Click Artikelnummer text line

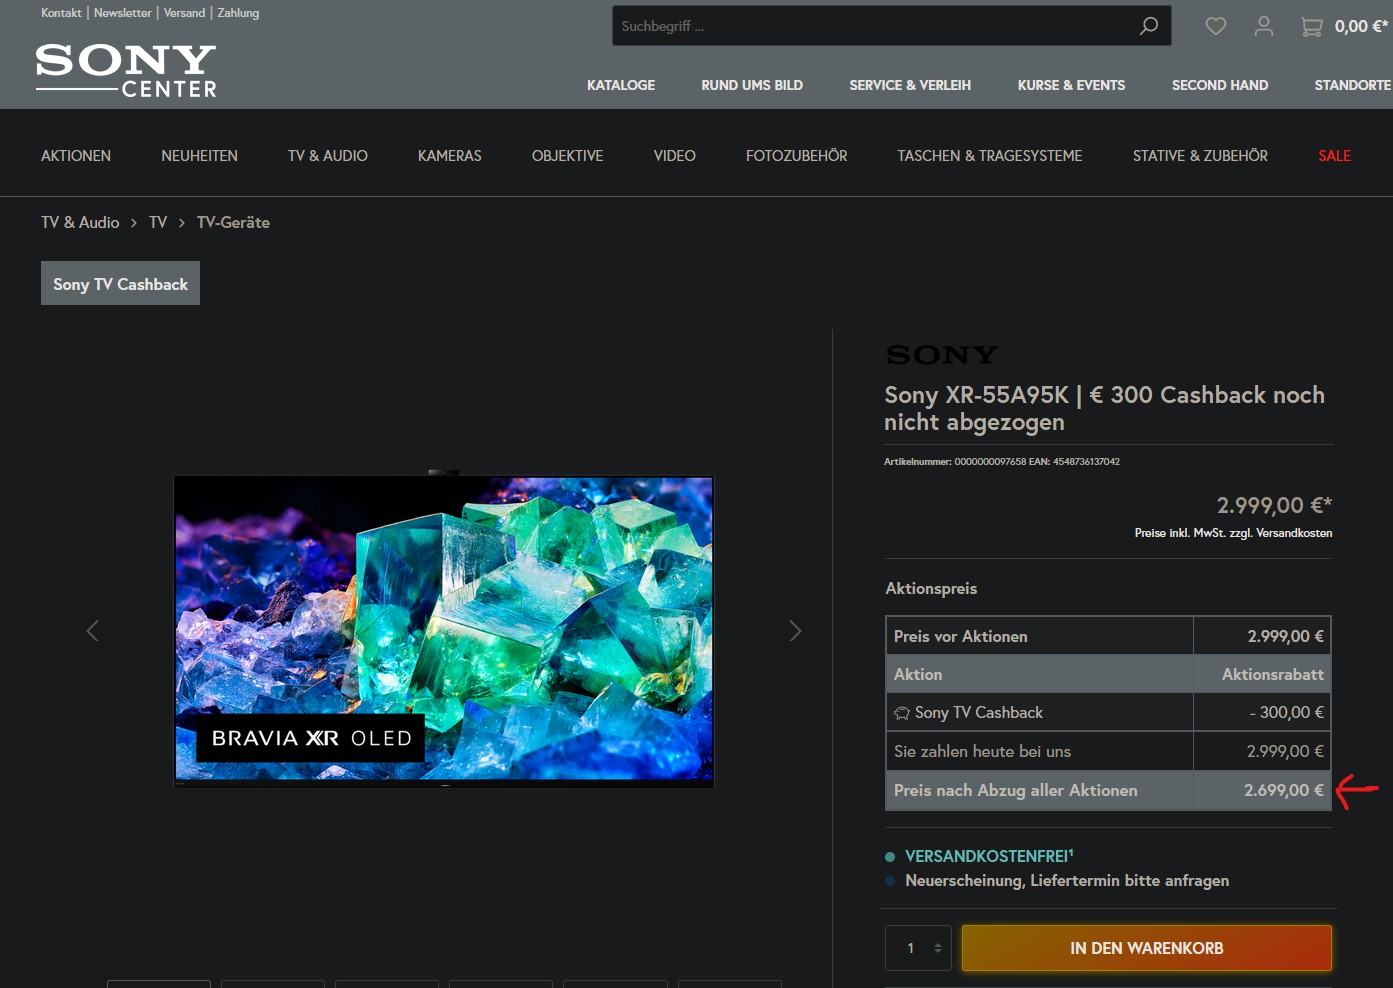[1002, 462]
